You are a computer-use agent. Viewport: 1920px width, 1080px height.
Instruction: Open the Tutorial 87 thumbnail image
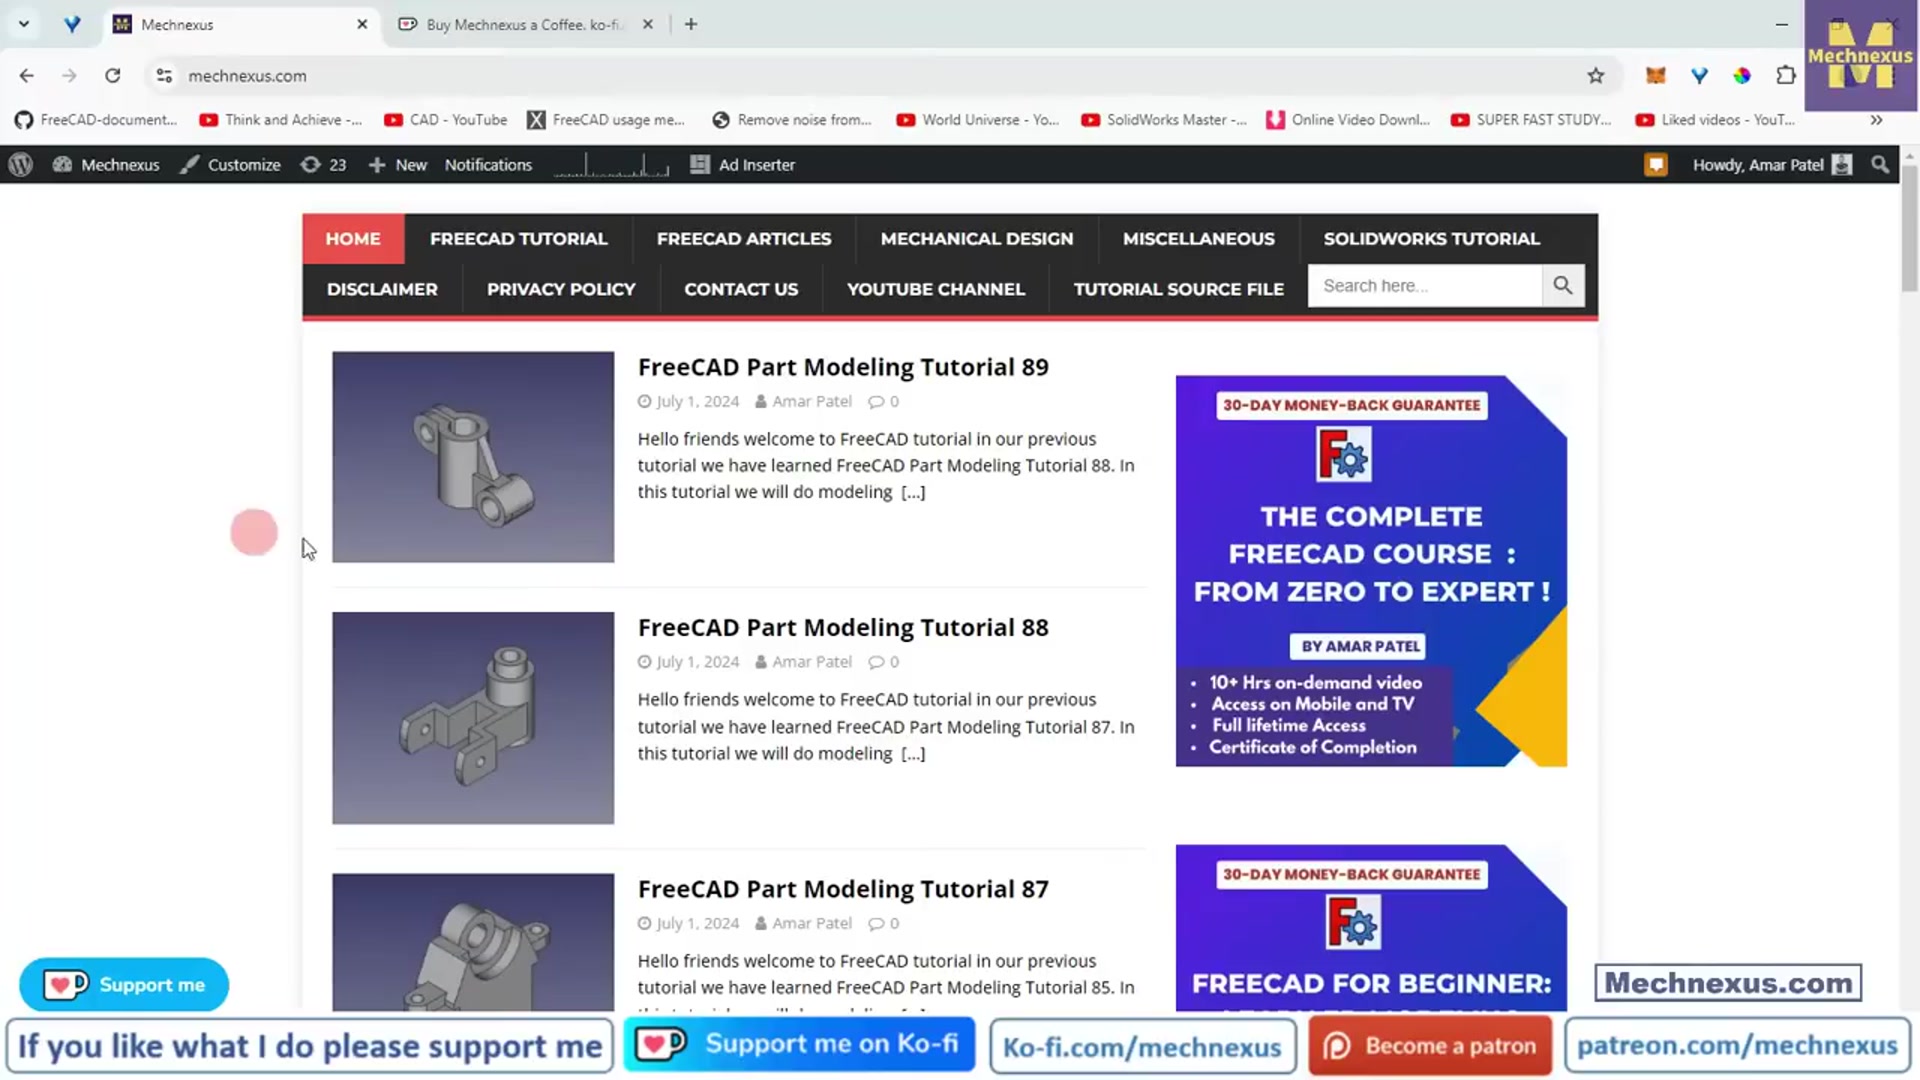coord(473,942)
